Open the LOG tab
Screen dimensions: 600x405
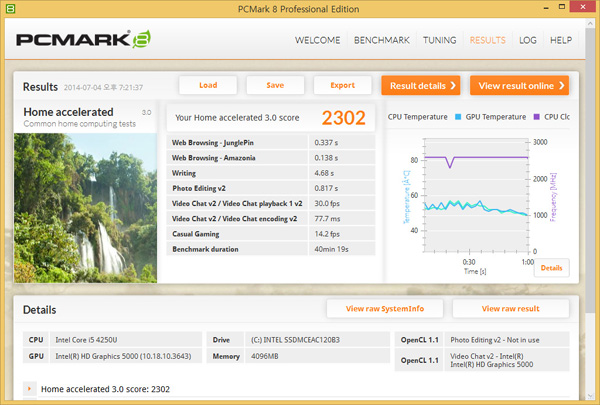click(528, 40)
